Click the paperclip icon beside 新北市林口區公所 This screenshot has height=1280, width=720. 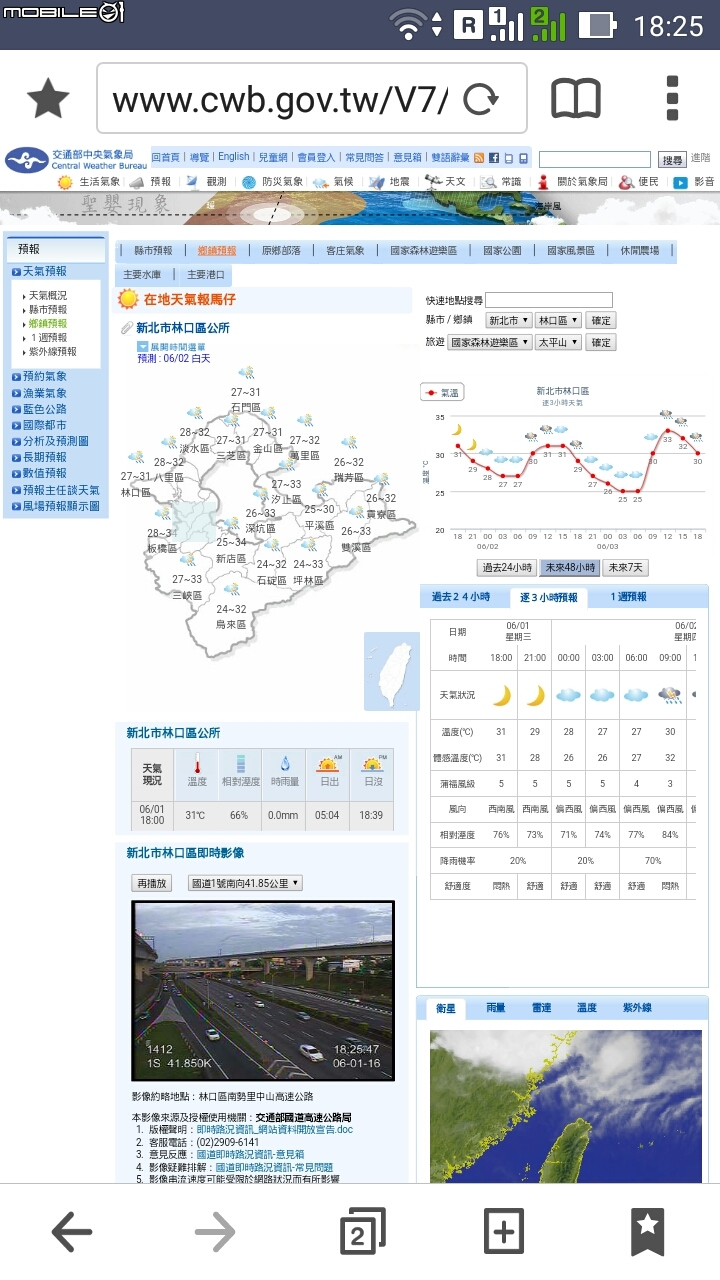(127, 328)
